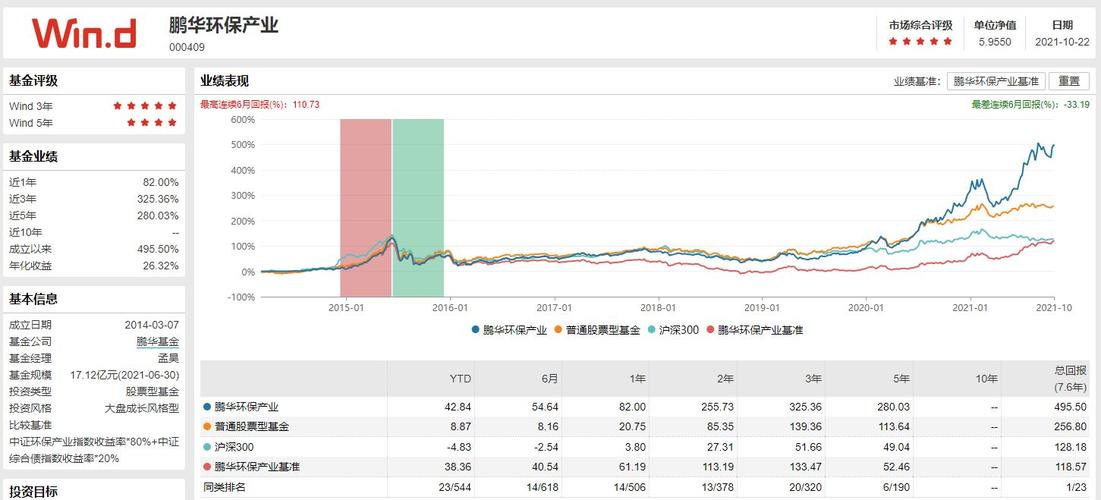Viewport: 1101px width, 500px height.
Task: Click the 年化收益 value 26.32%
Action: coord(161,266)
